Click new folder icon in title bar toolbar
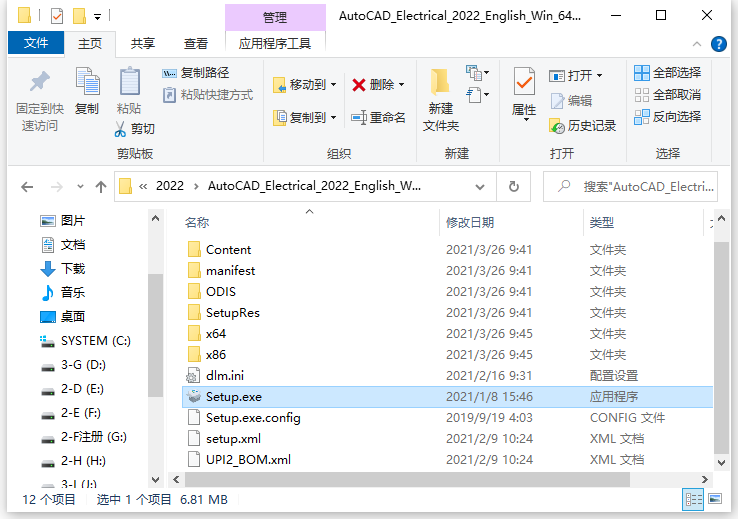The width and height of the screenshot is (738, 519). click(79, 16)
